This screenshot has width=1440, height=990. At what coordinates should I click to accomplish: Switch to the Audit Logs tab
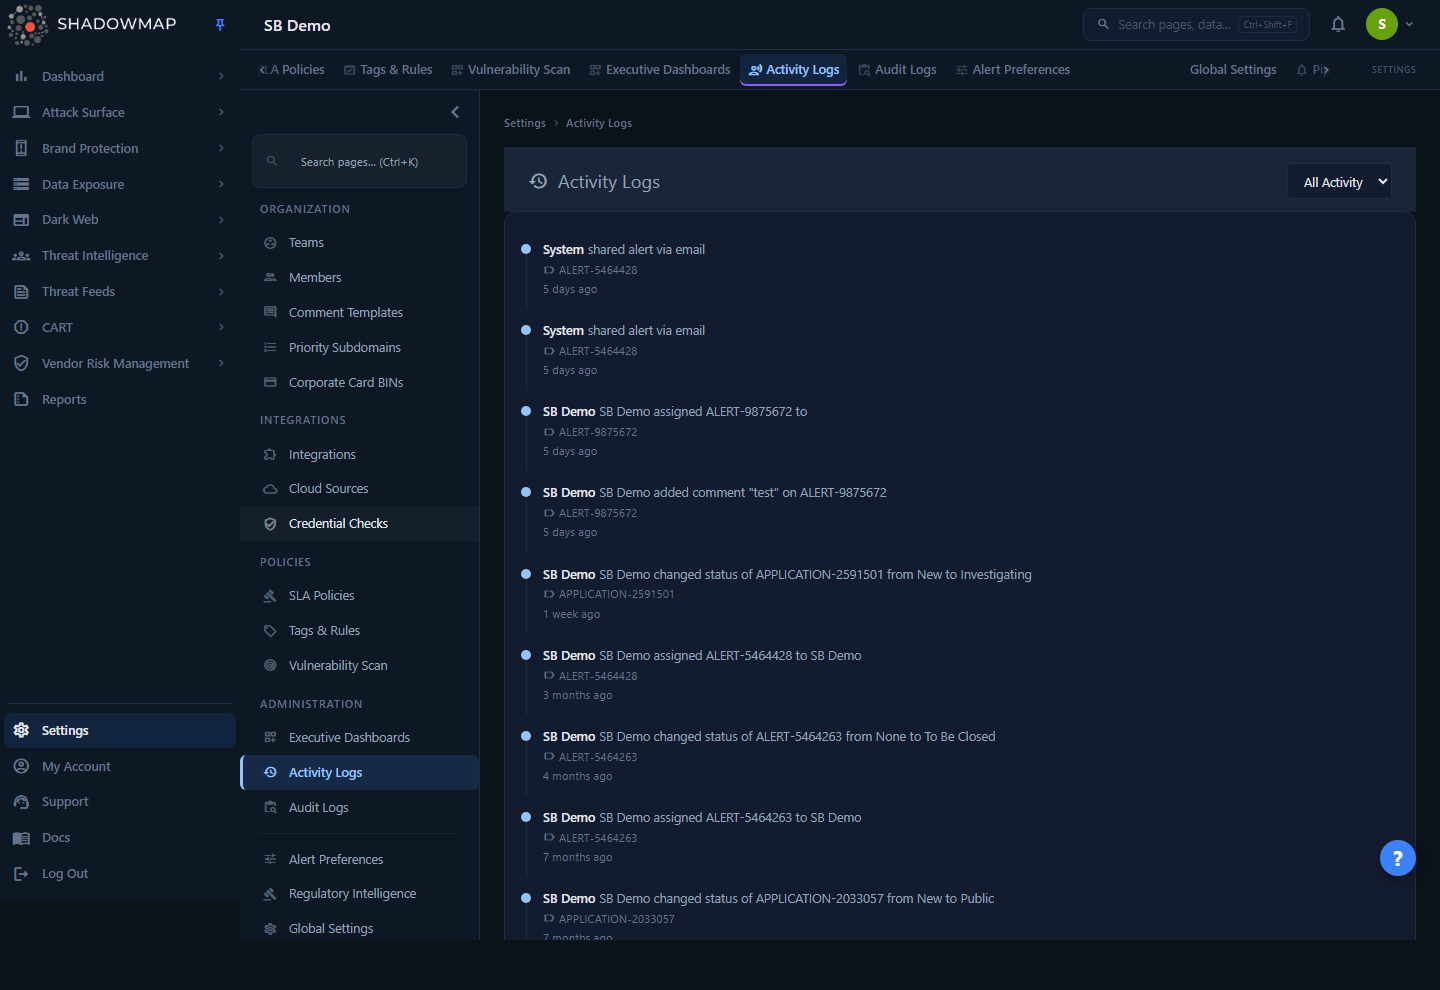point(898,70)
